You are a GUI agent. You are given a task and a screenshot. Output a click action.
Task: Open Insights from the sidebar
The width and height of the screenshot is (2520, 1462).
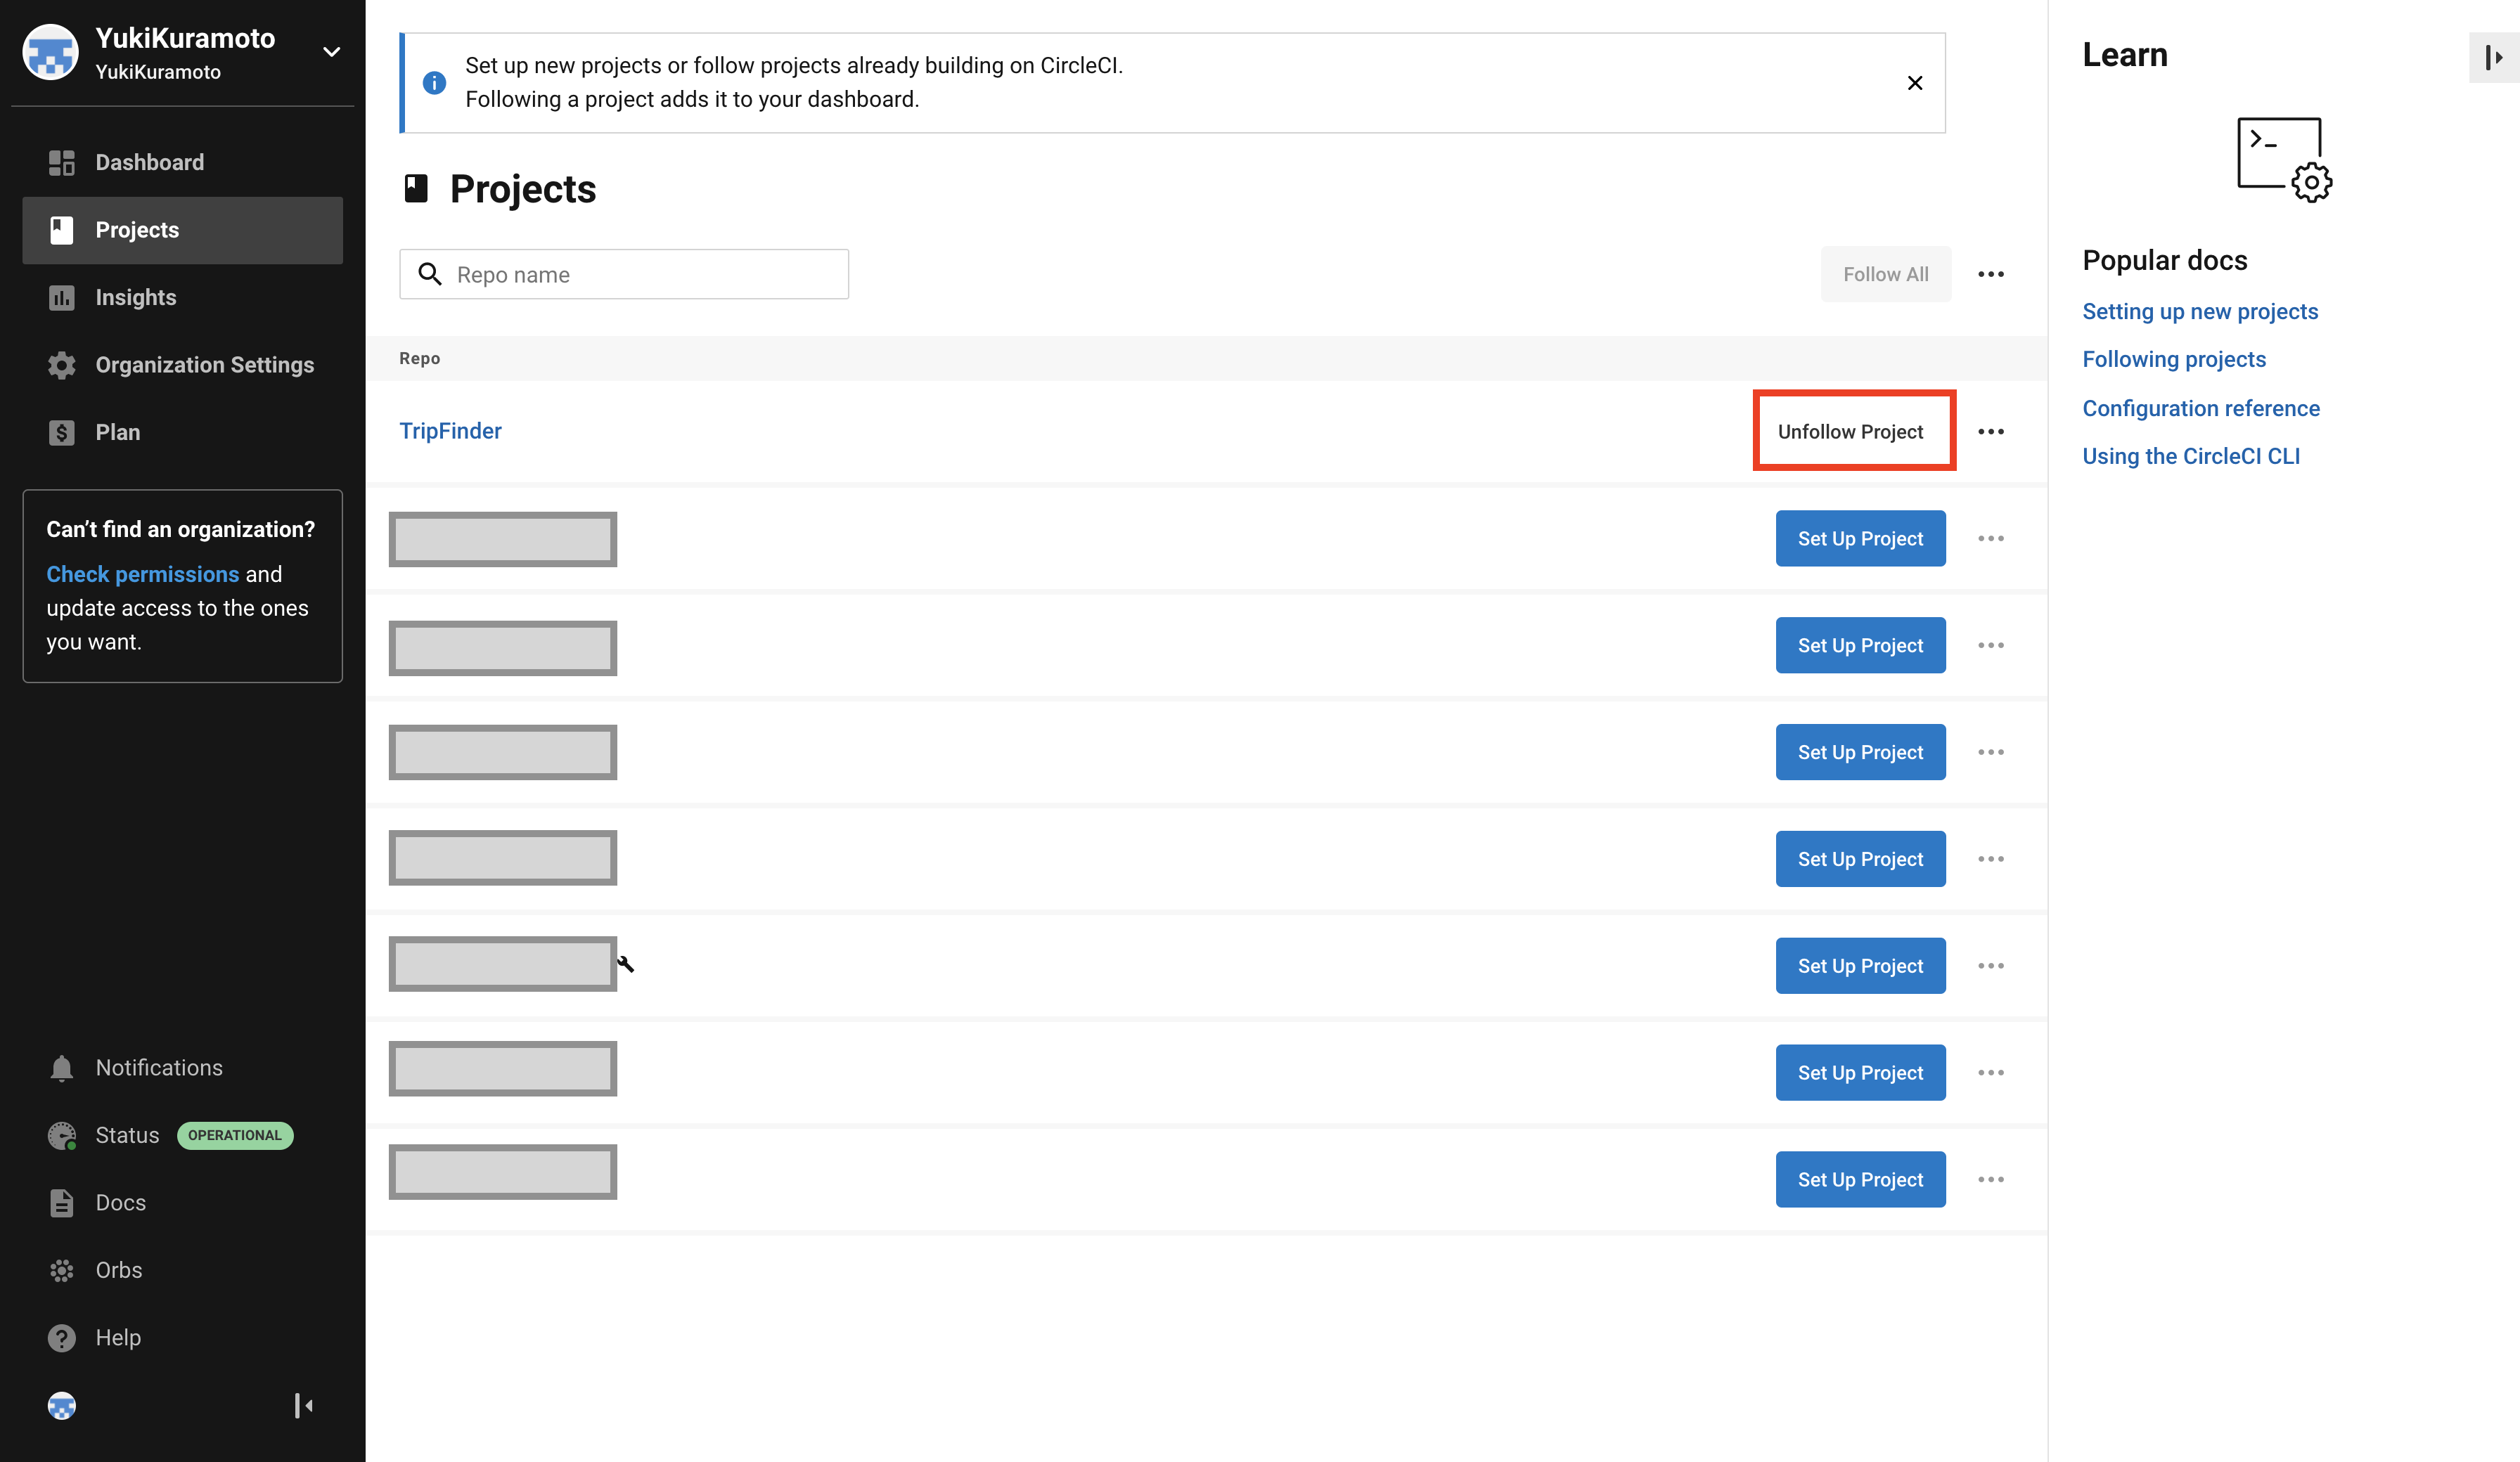[x=182, y=297]
